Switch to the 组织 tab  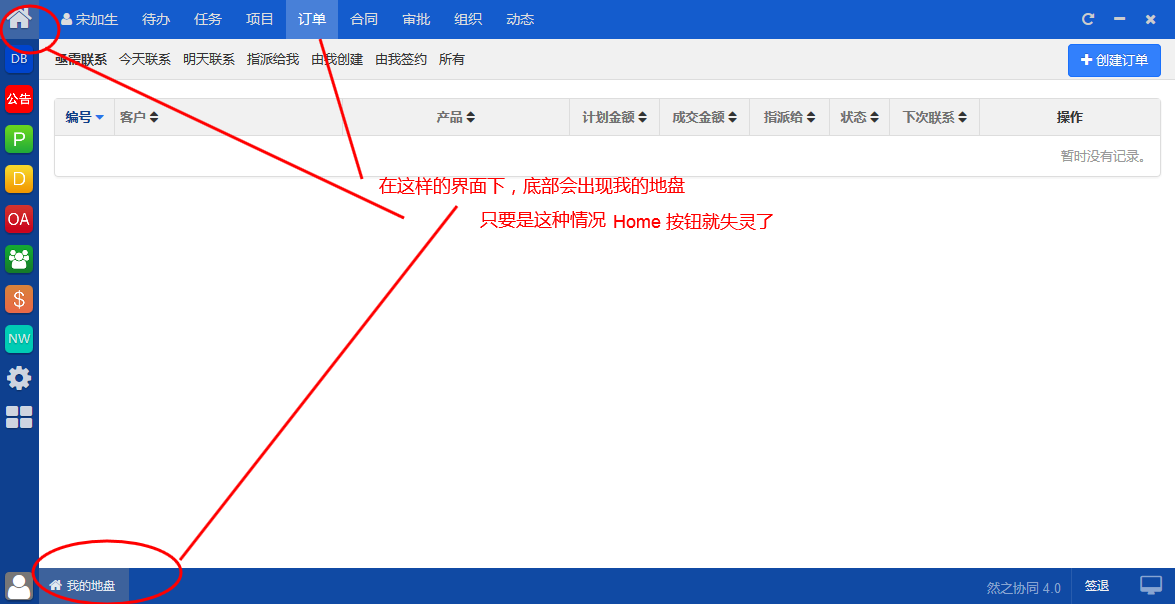(468, 19)
